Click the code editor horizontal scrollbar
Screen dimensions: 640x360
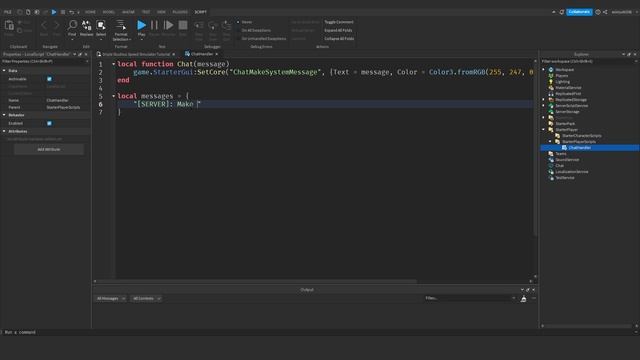[x=257, y=281]
